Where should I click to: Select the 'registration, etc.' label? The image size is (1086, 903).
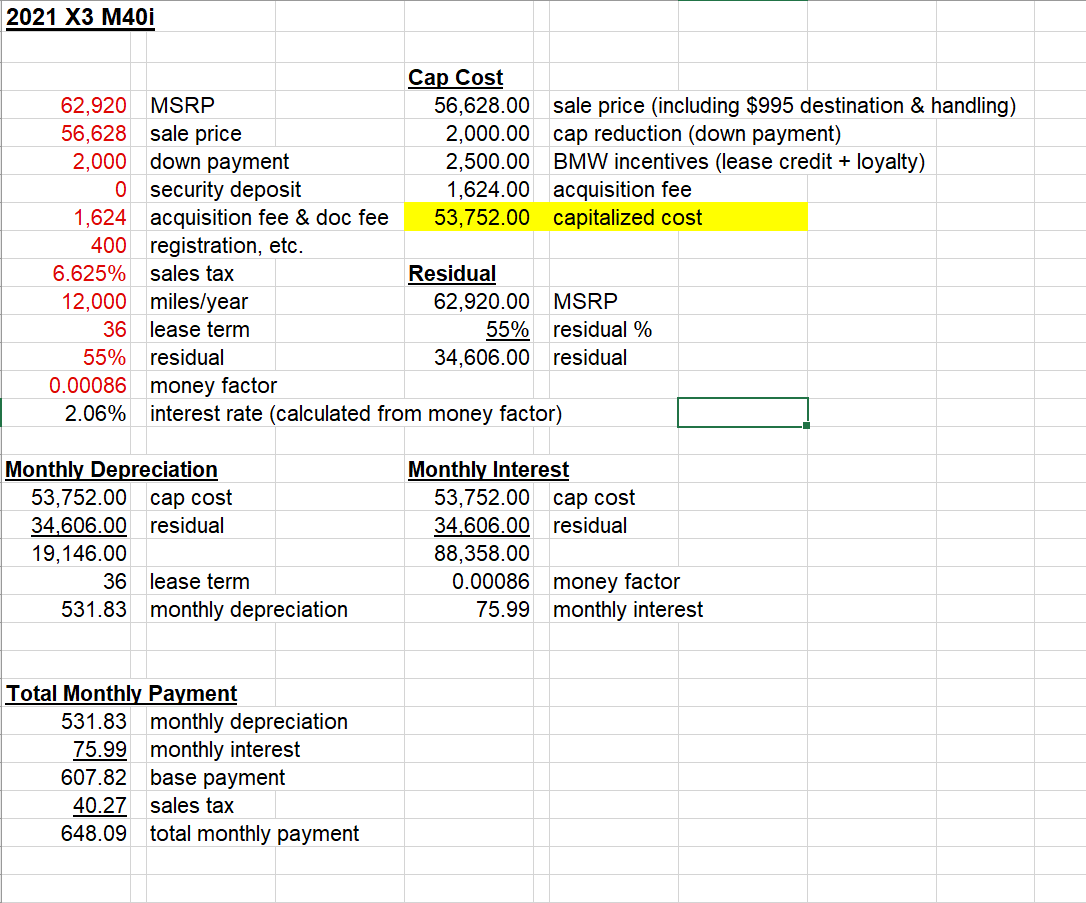click(226, 246)
